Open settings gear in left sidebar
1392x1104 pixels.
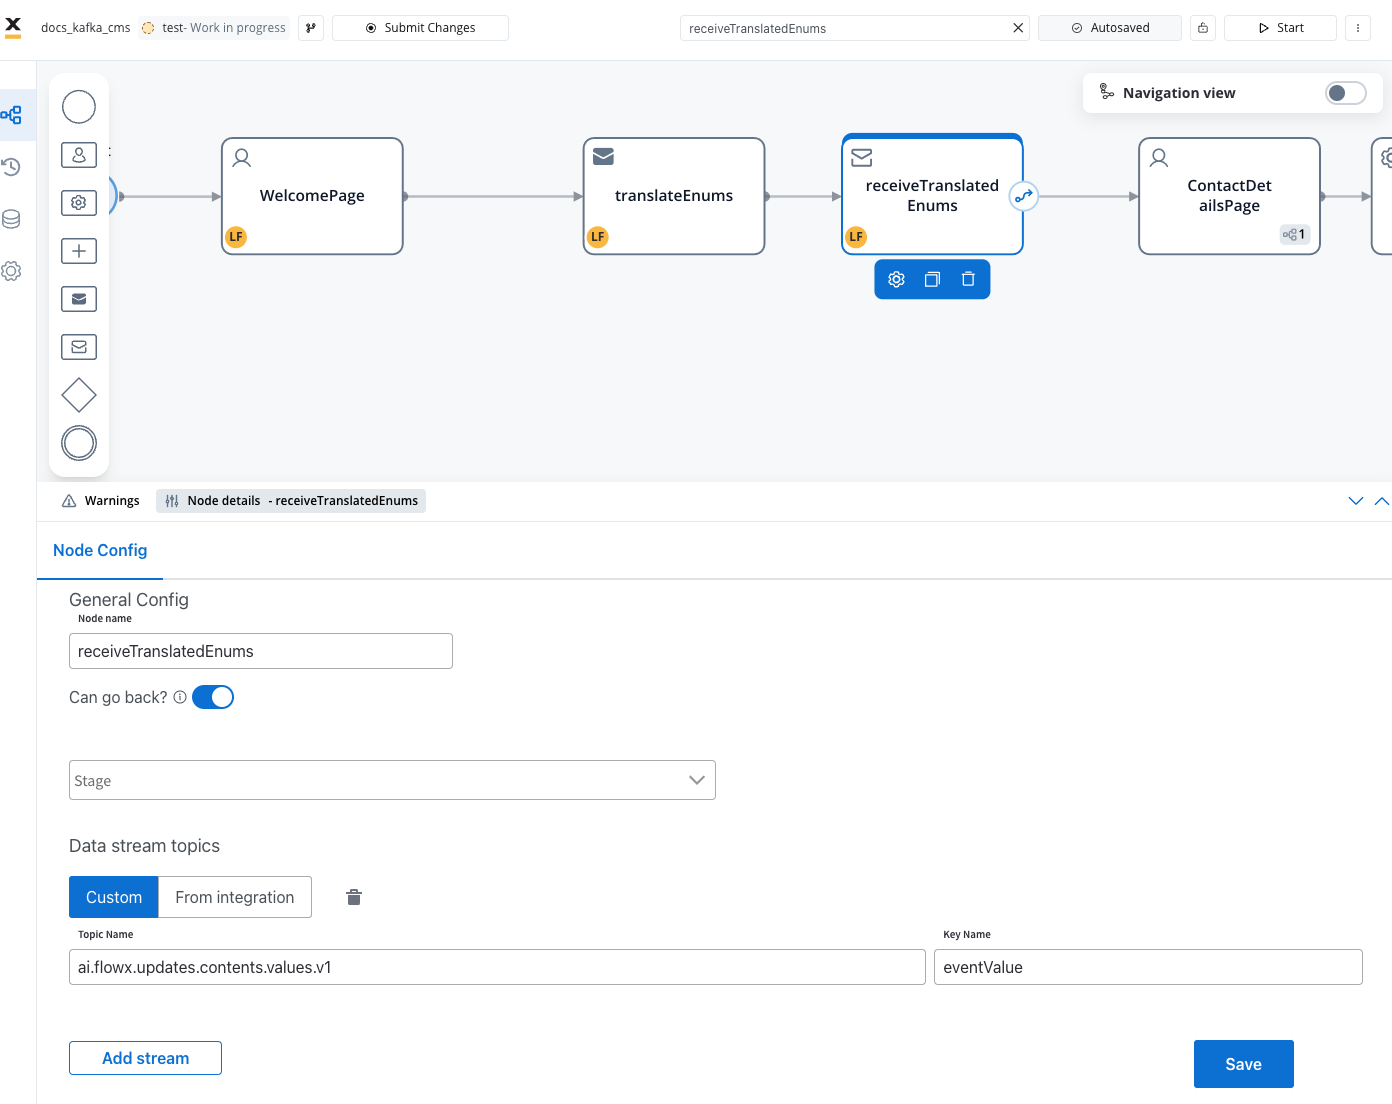click(x=12, y=271)
